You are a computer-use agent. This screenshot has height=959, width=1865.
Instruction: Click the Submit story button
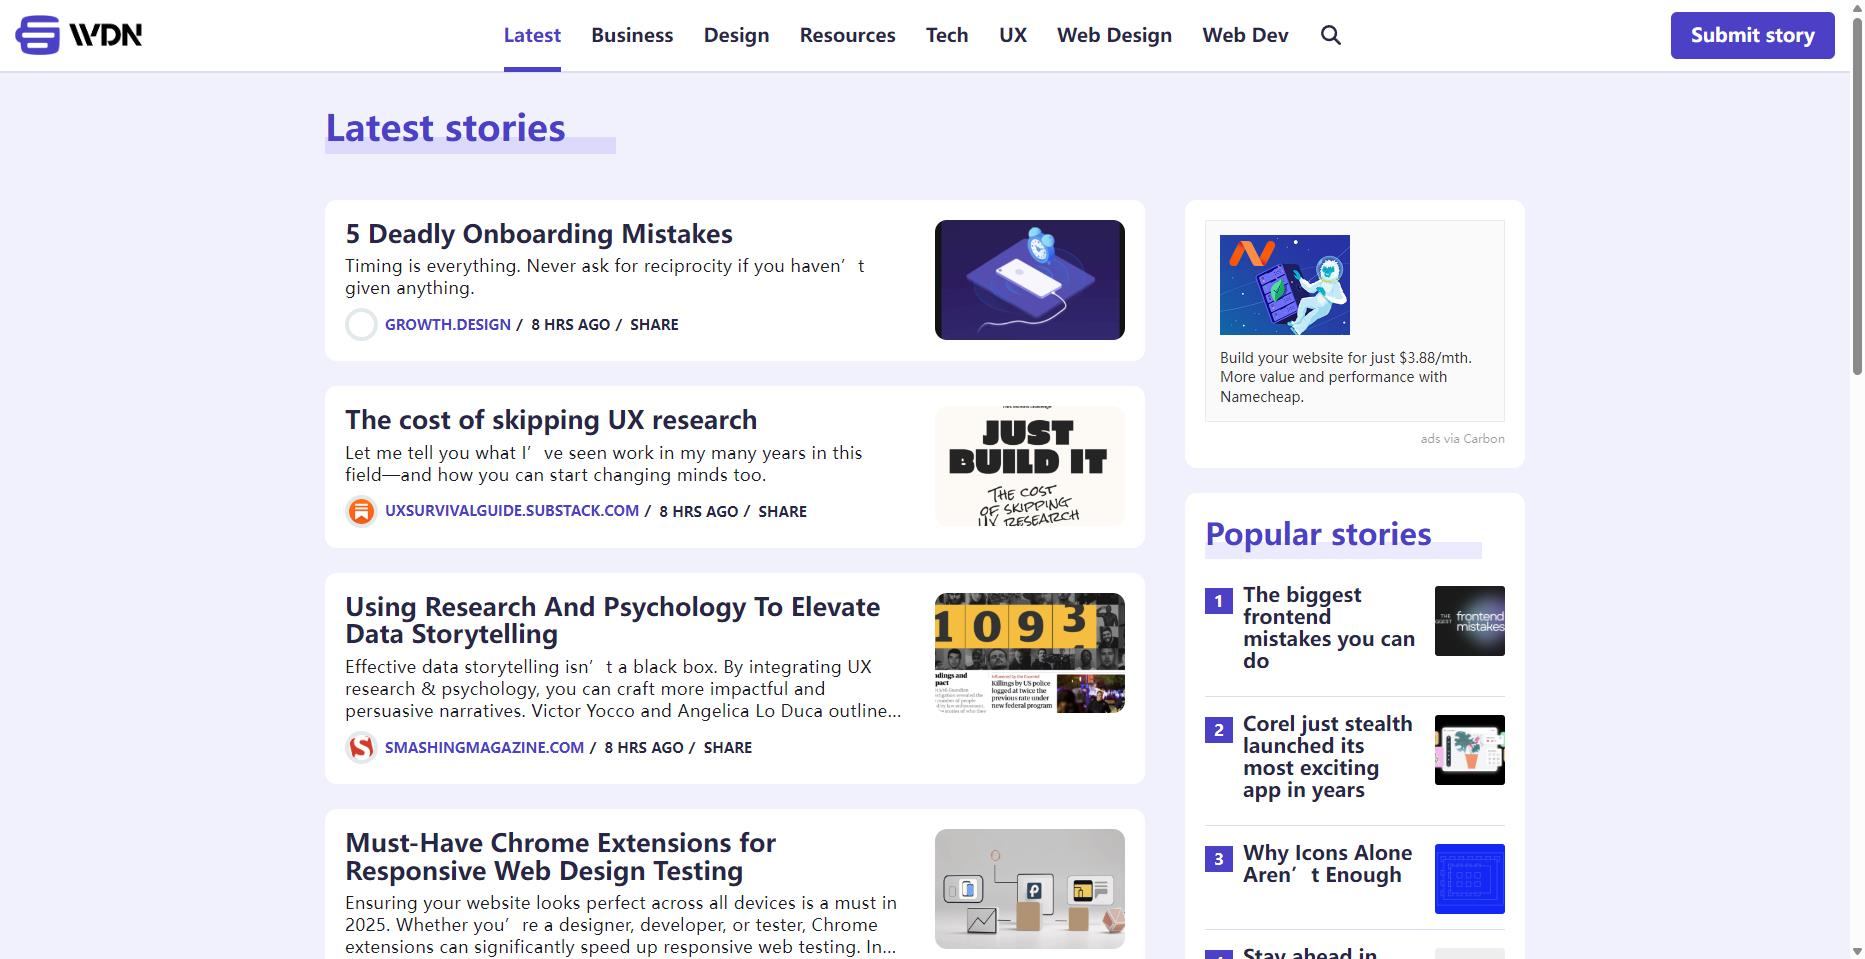pos(1752,35)
